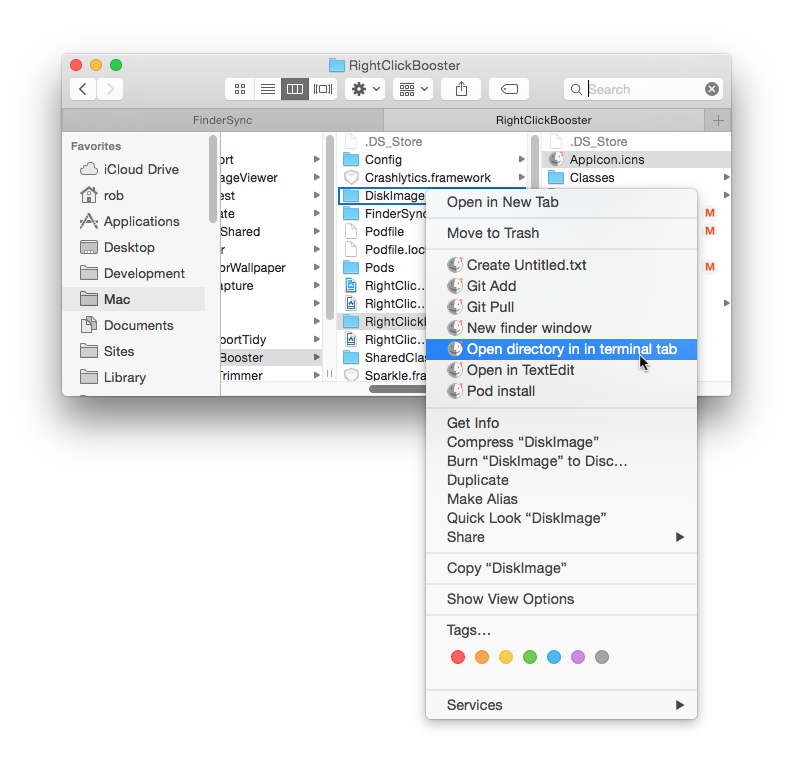Screen dimensions: 797x760
Task: Select AppIcon.icns file
Action: click(636, 160)
